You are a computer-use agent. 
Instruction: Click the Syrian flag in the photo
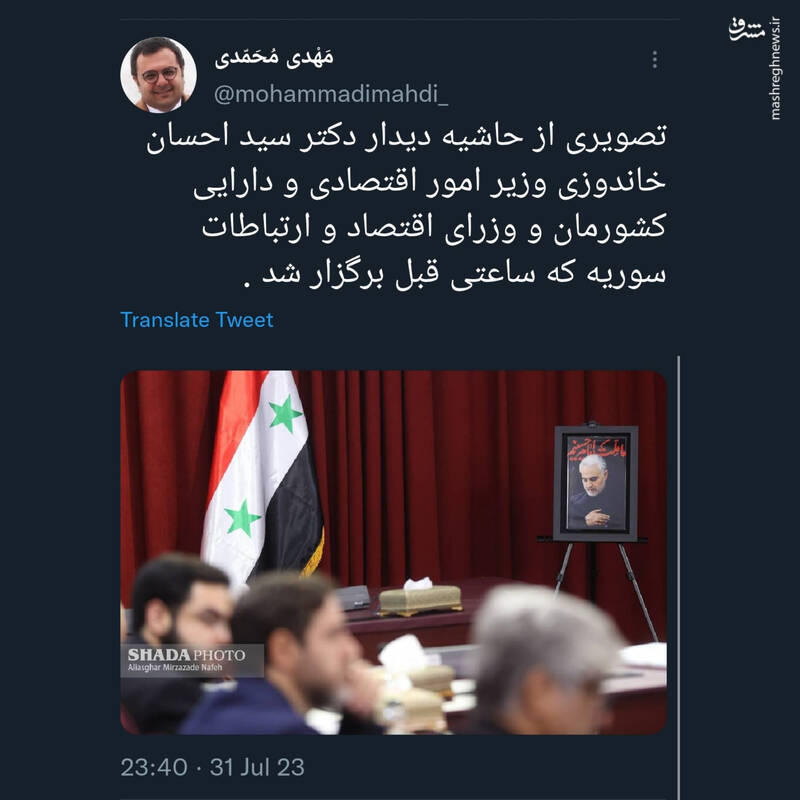pos(263,480)
